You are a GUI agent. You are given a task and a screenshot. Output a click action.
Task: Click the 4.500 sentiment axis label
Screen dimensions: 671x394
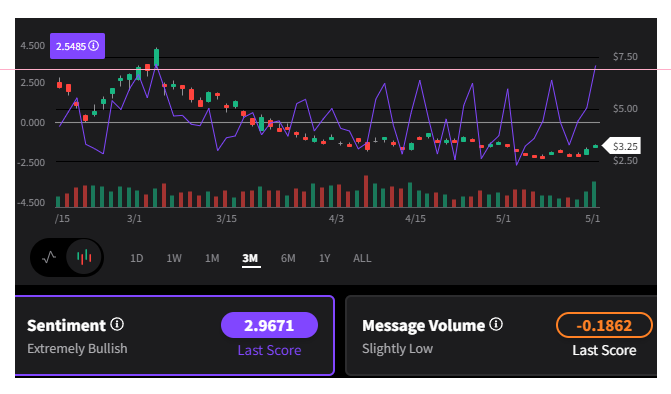(x=33, y=46)
